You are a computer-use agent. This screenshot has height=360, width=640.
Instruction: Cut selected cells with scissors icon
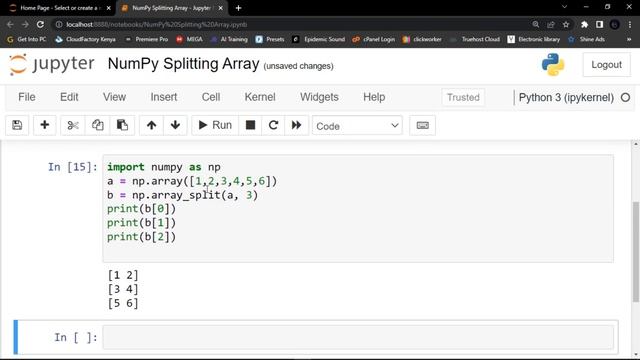point(73,125)
